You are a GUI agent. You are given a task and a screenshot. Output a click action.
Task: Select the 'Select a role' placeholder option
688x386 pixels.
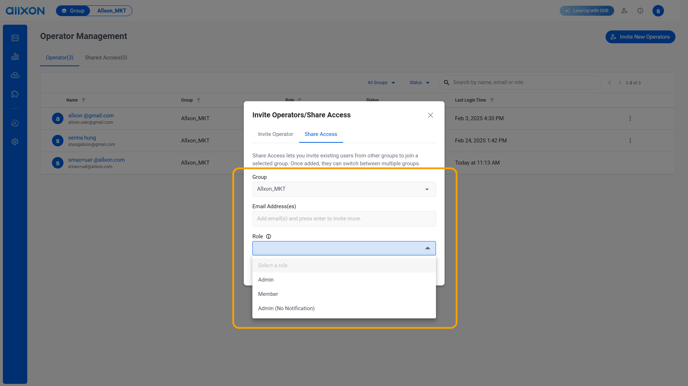344,265
